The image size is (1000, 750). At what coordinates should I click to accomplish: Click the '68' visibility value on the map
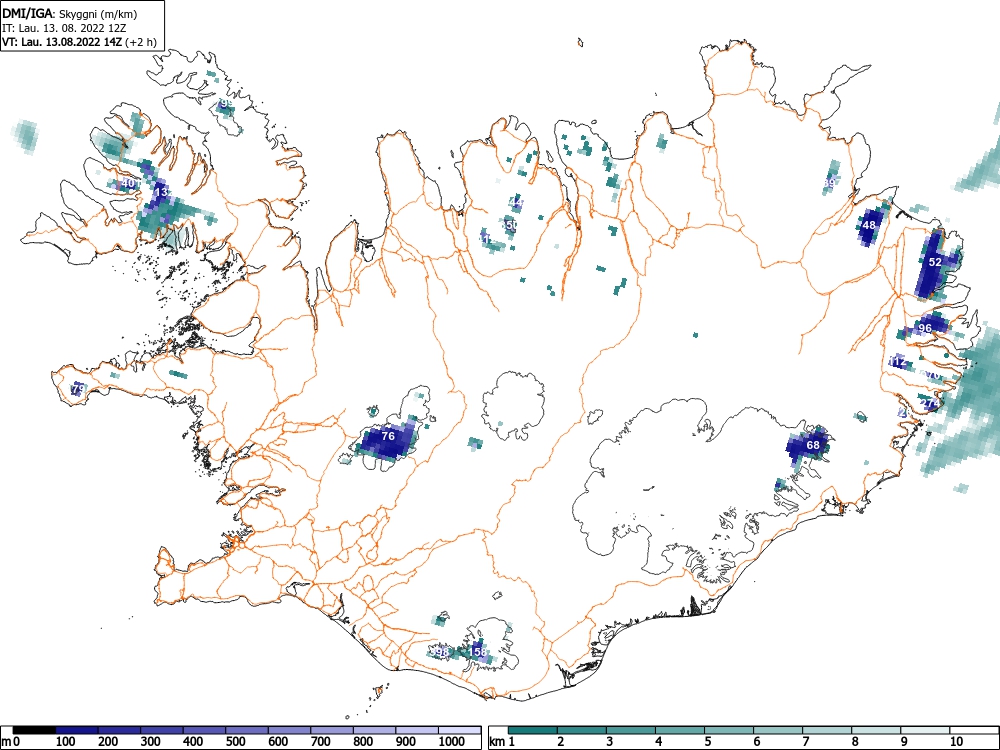[812, 445]
